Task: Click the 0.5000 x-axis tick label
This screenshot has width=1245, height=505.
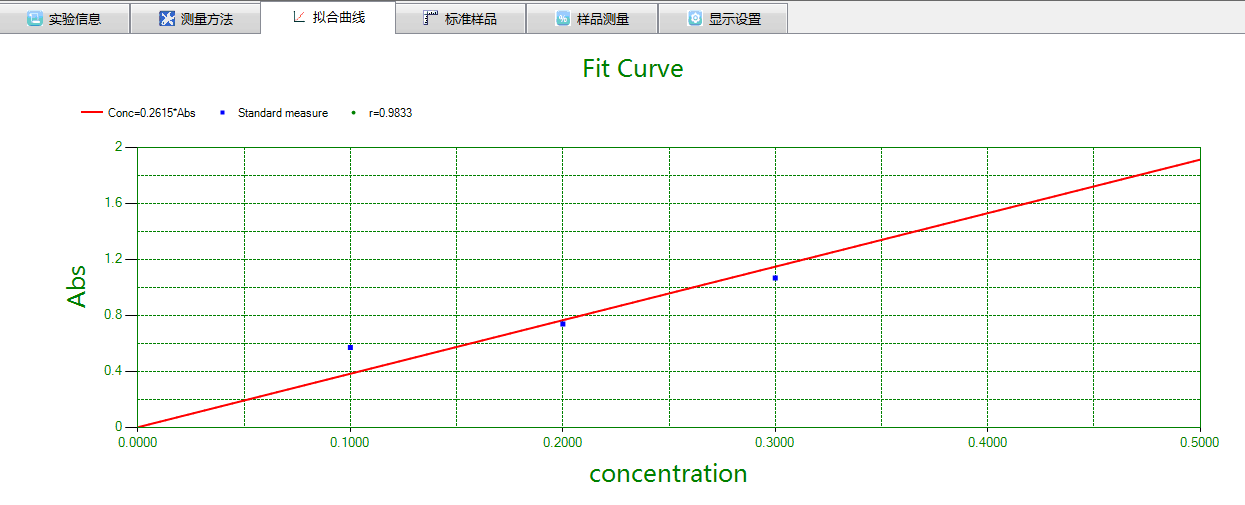Action: tap(1199, 440)
